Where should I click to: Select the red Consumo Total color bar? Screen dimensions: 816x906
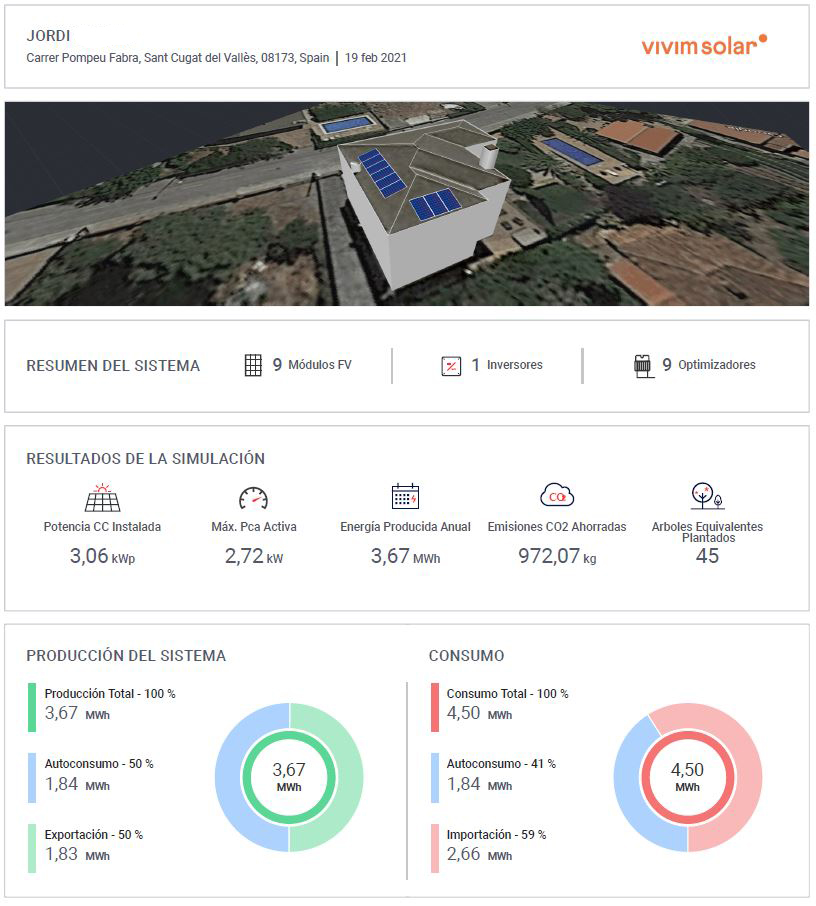[x=434, y=706]
